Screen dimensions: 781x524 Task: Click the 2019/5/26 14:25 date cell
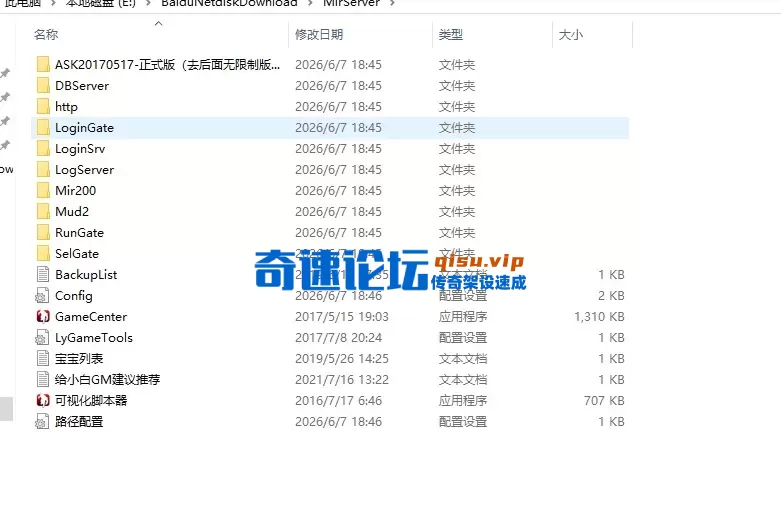342,359
